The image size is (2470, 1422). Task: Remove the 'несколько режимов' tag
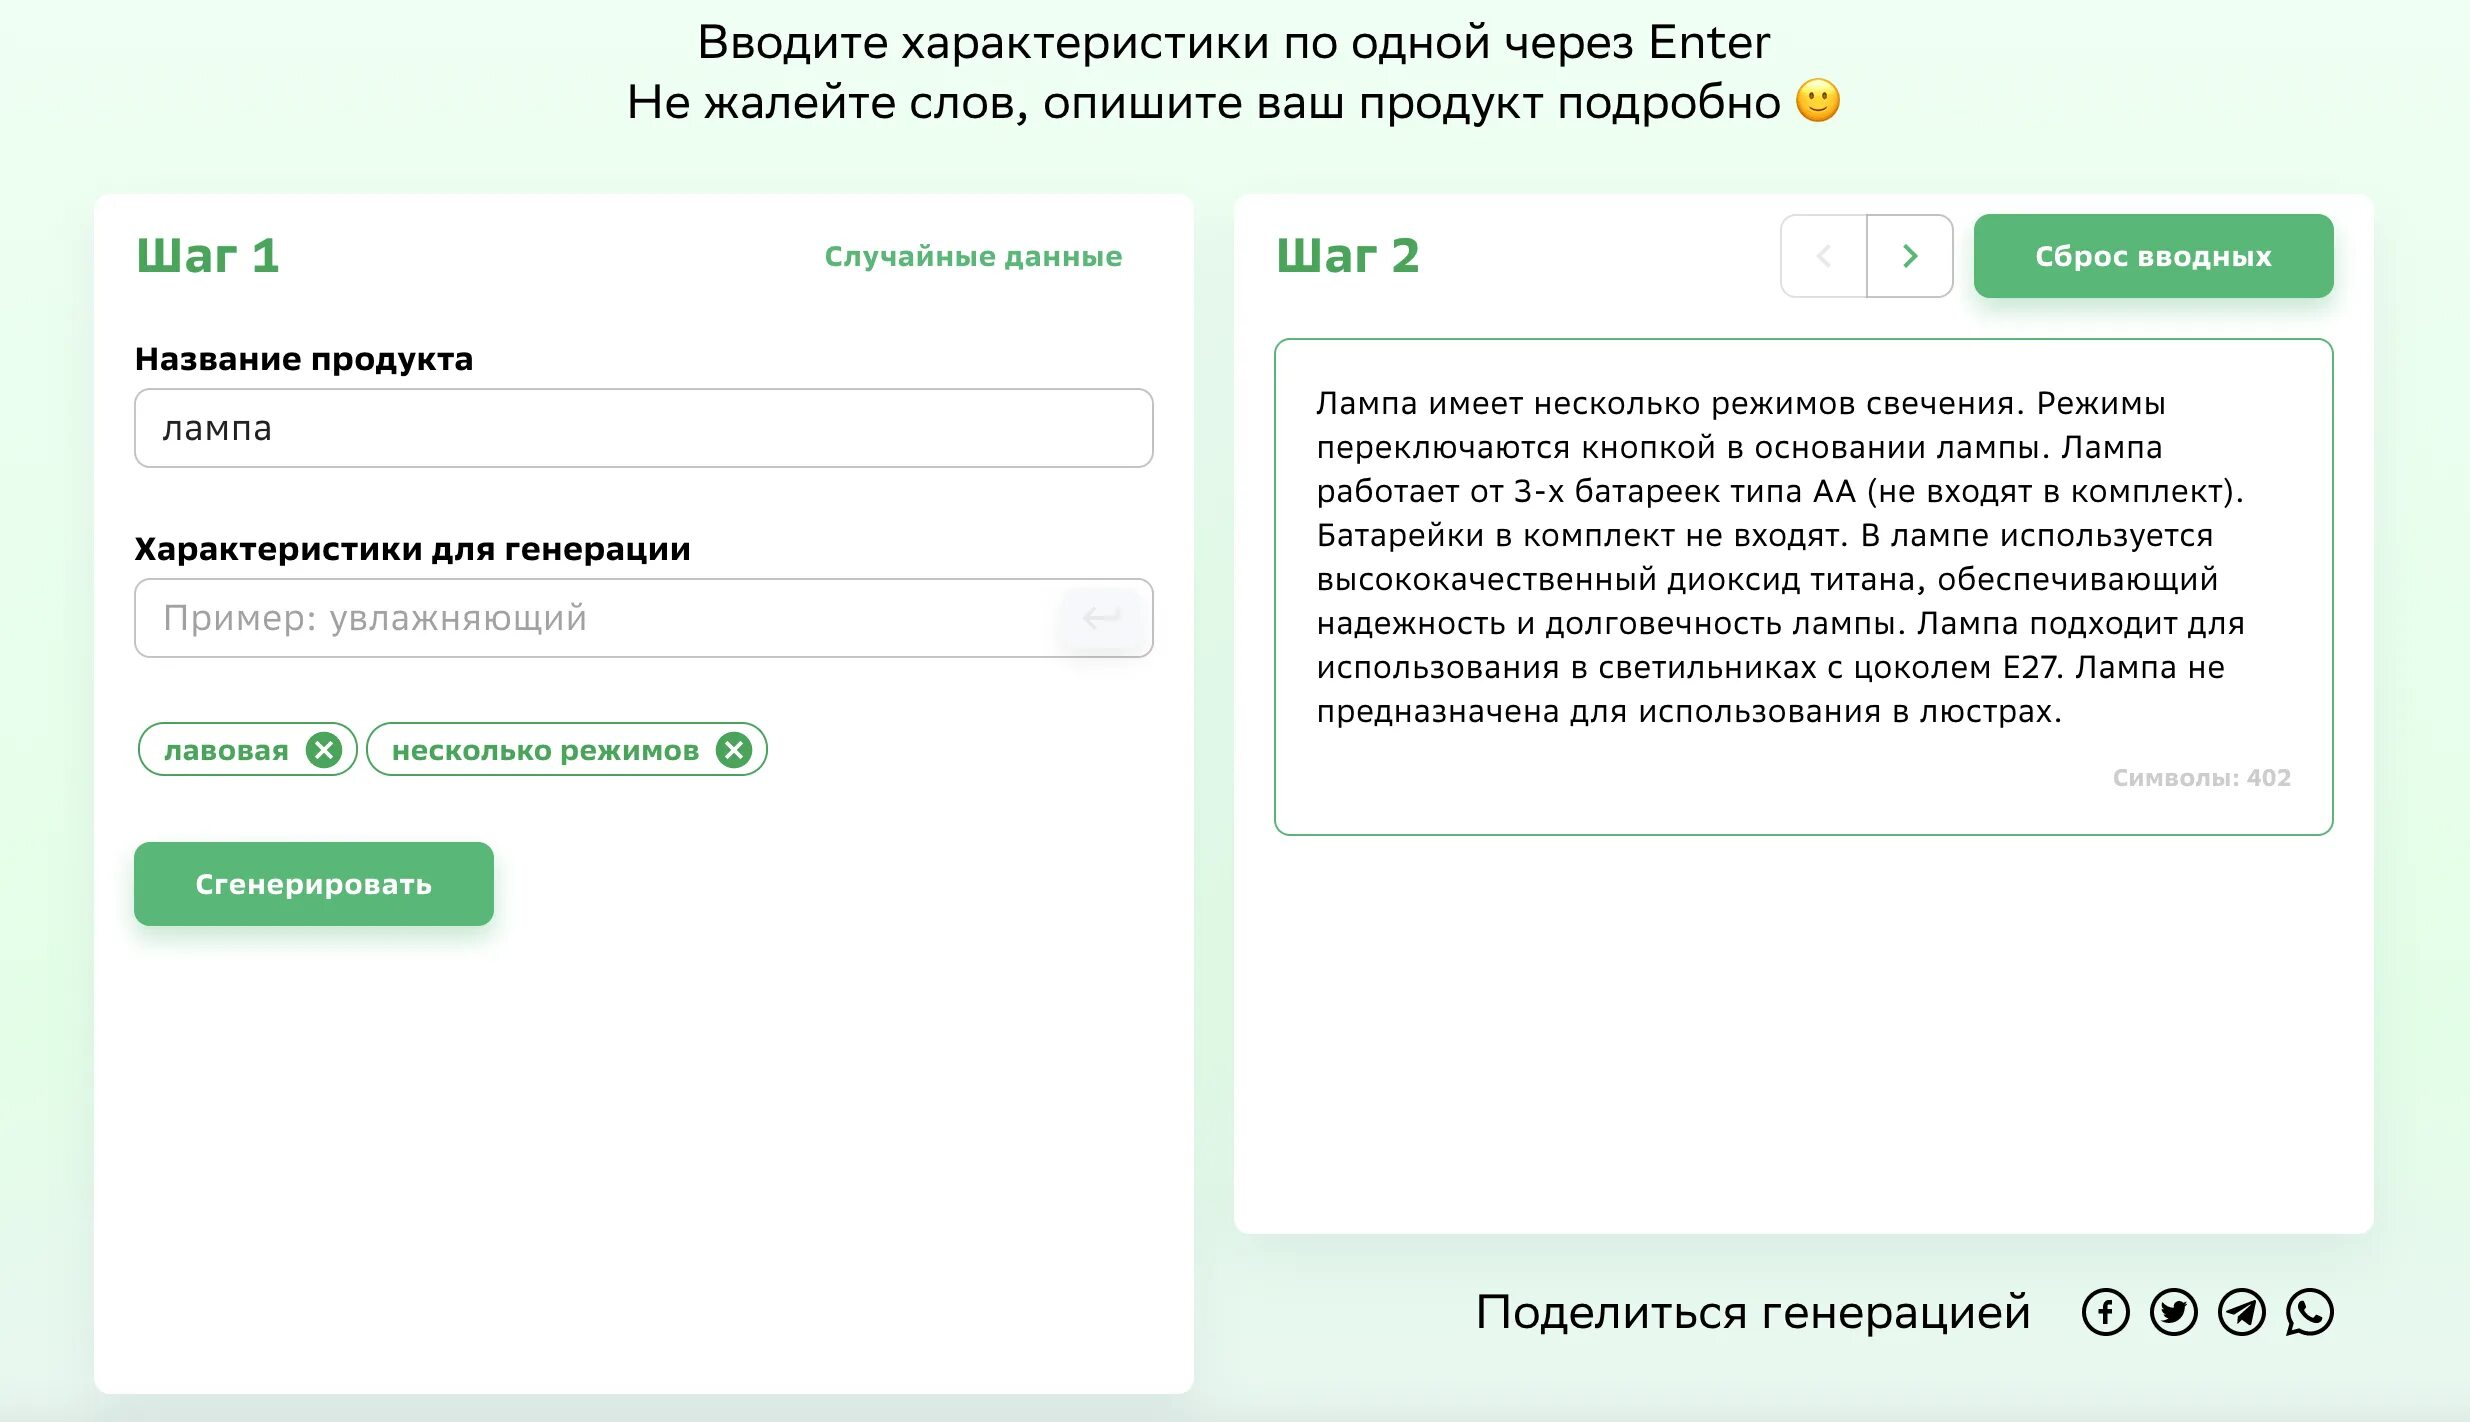(733, 750)
